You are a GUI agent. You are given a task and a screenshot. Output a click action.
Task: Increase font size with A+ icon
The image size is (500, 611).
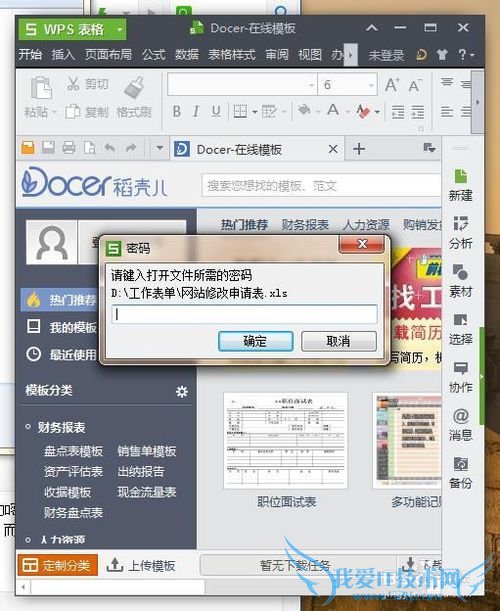click(392, 85)
